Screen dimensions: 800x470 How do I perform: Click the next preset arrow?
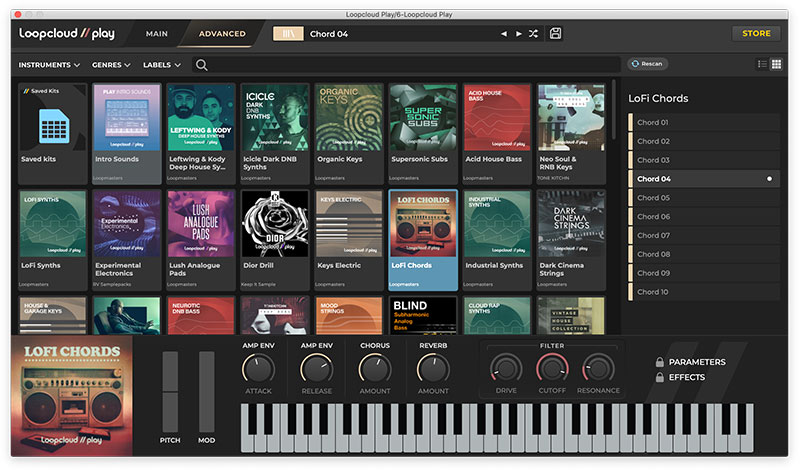[x=518, y=34]
